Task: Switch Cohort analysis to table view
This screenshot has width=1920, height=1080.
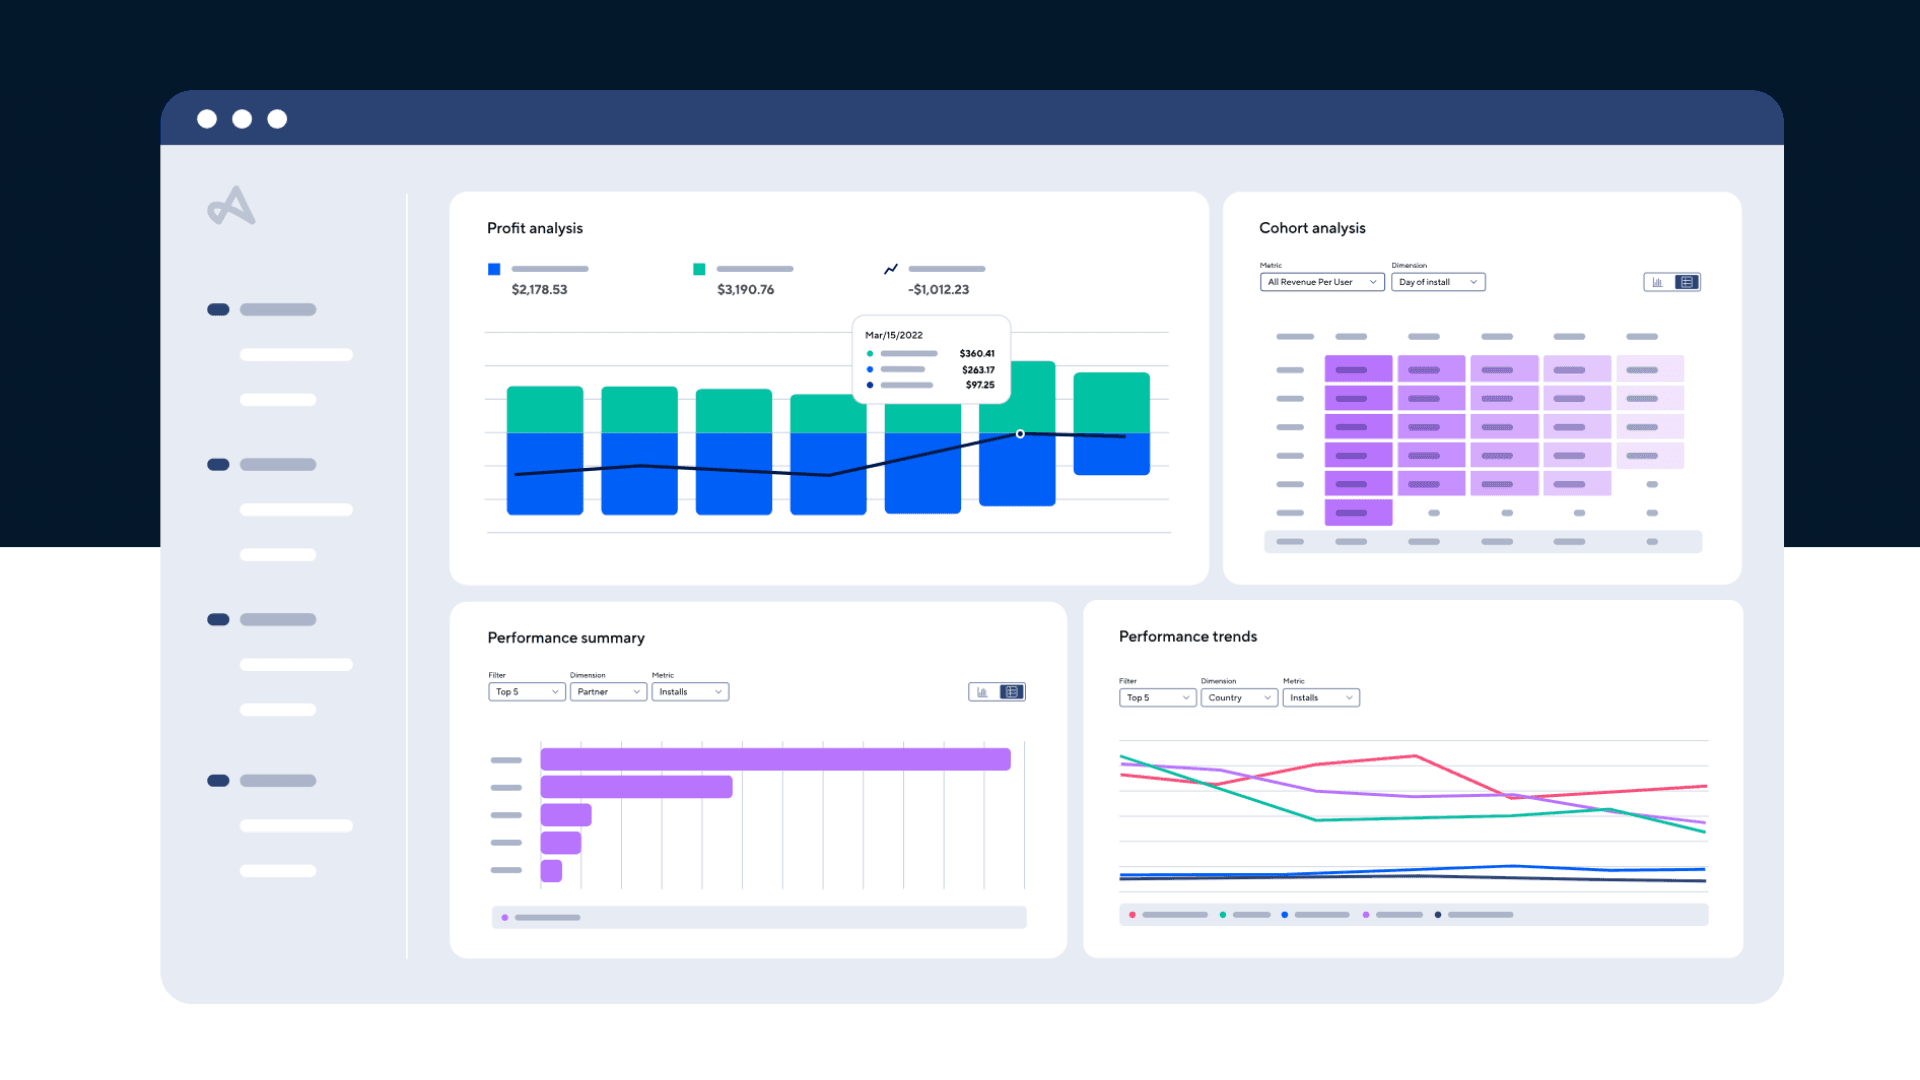Action: pos(1687,282)
